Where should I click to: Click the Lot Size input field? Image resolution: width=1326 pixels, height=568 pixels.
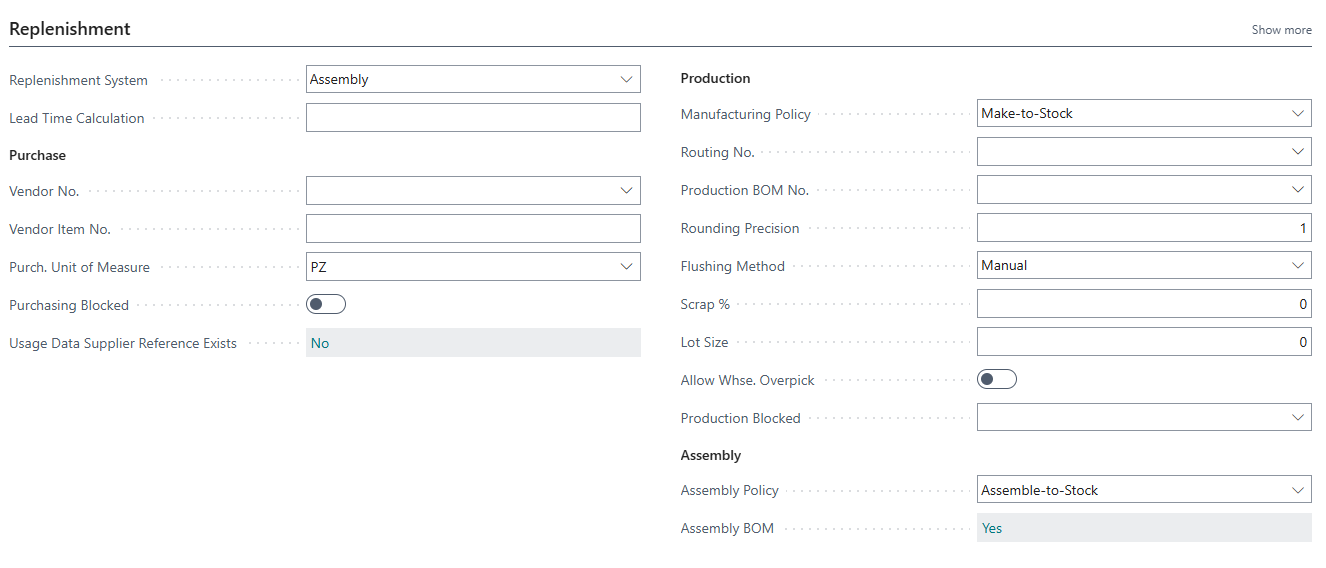pos(1143,342)
